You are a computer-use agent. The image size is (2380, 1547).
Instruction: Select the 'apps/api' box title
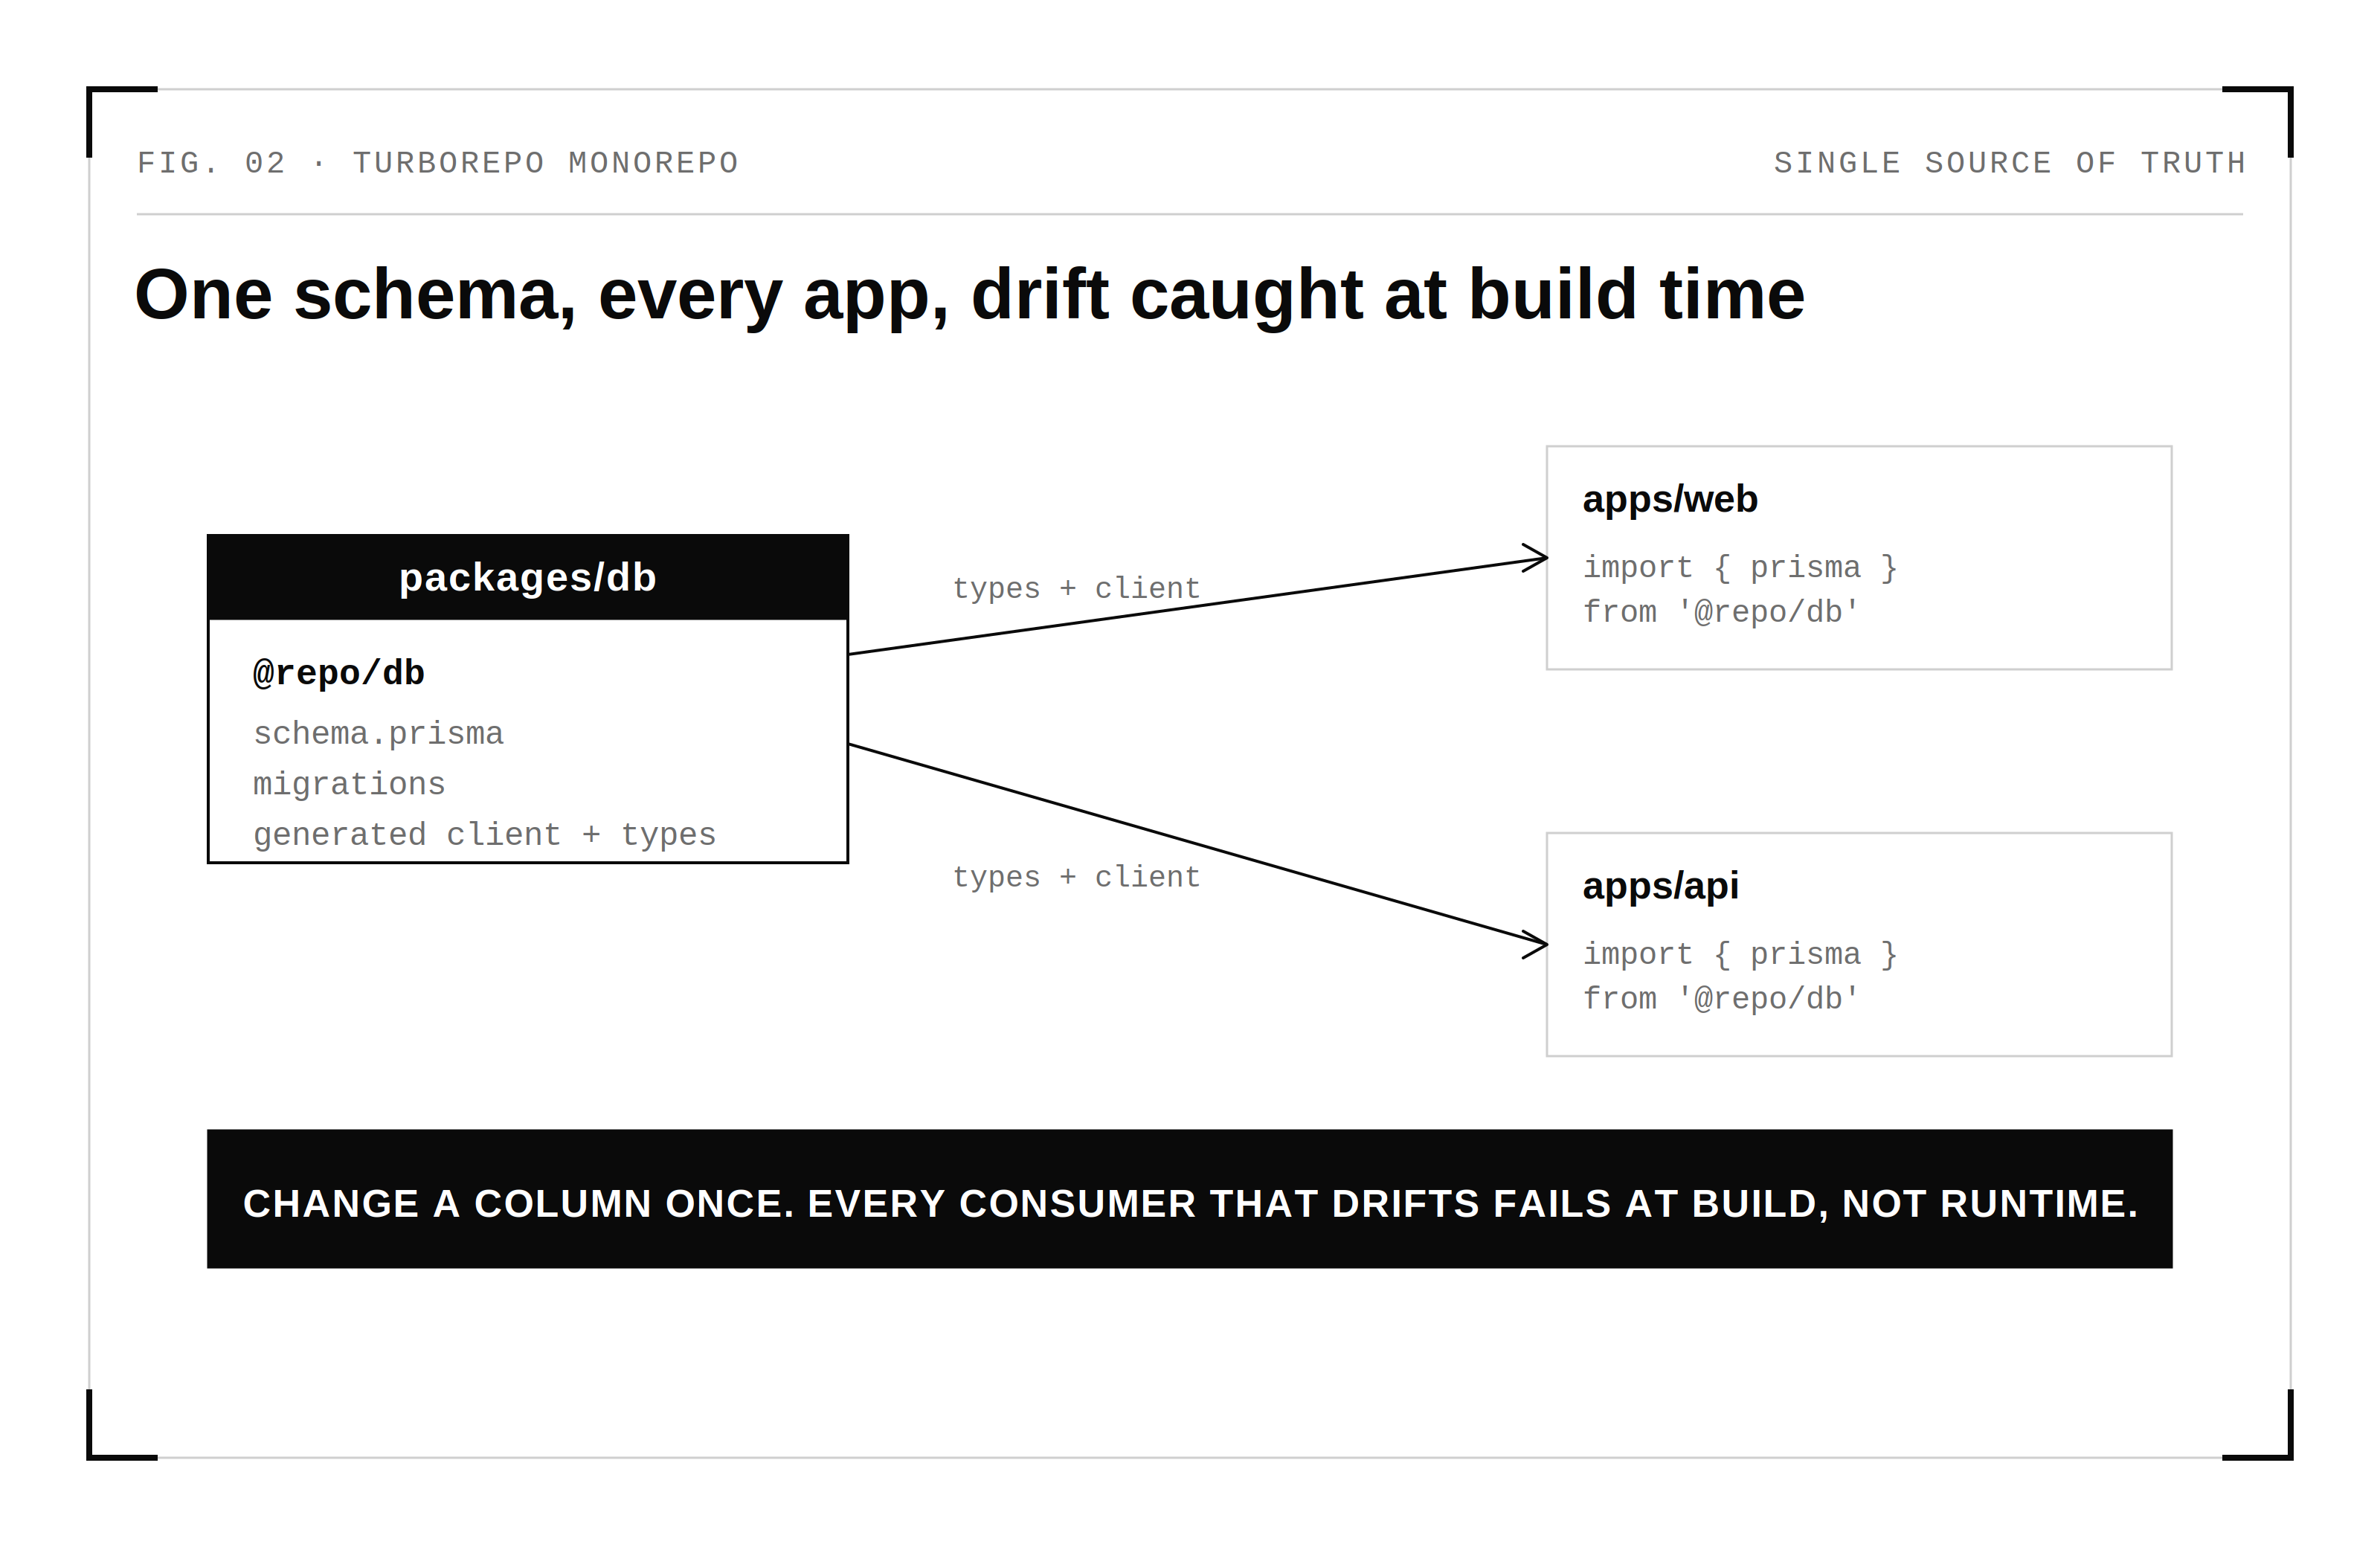point(1661,886)
